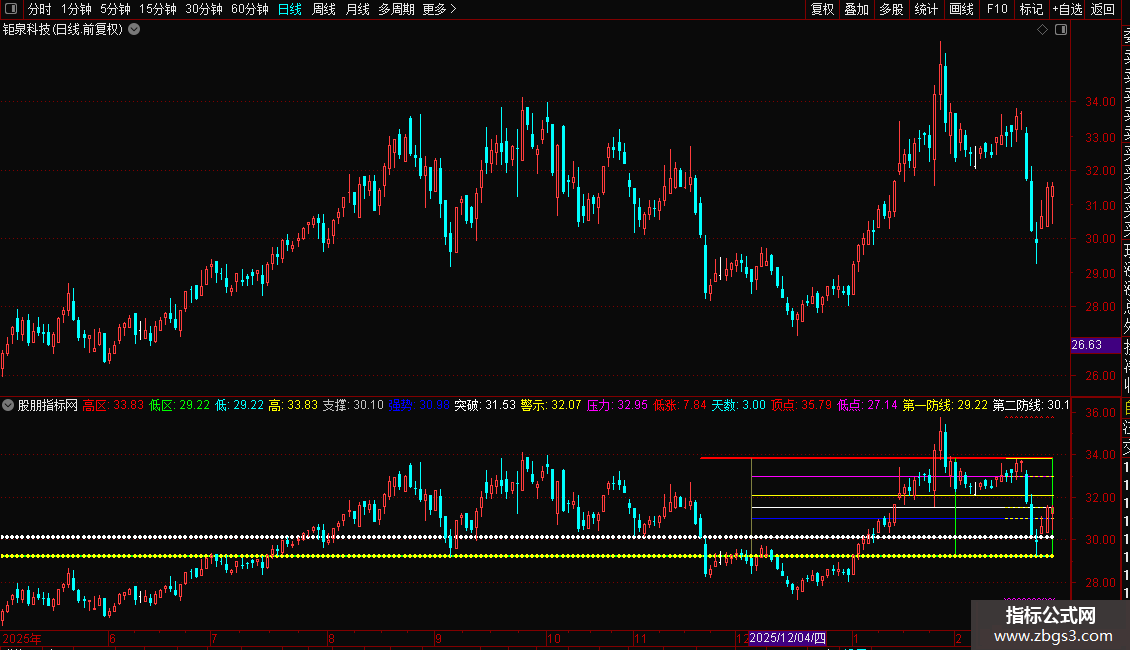This screenshot has width=1130, height=650.
Task: Click the 突破: 31.53 indicator value
Action: click(485, 405)
